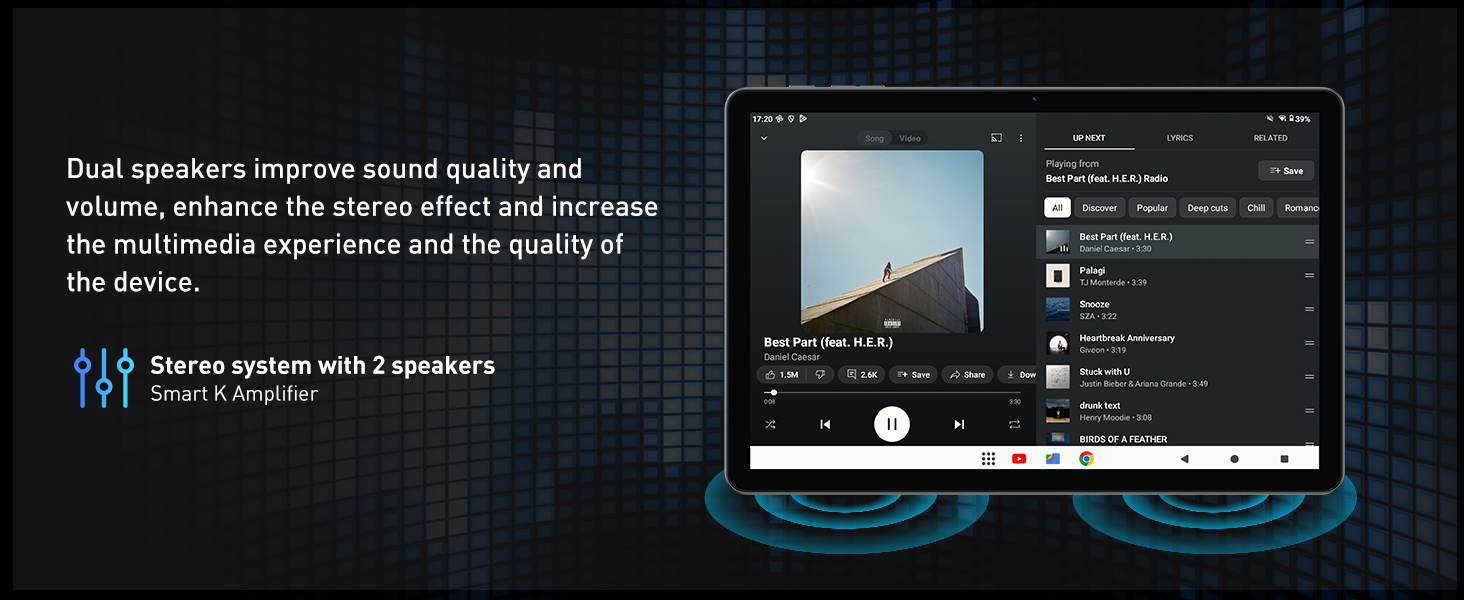Image resolution: width=1464 pixels, height=600 pixels.
Task: Open the app drawer grid icon
Action: coord(988,459)
